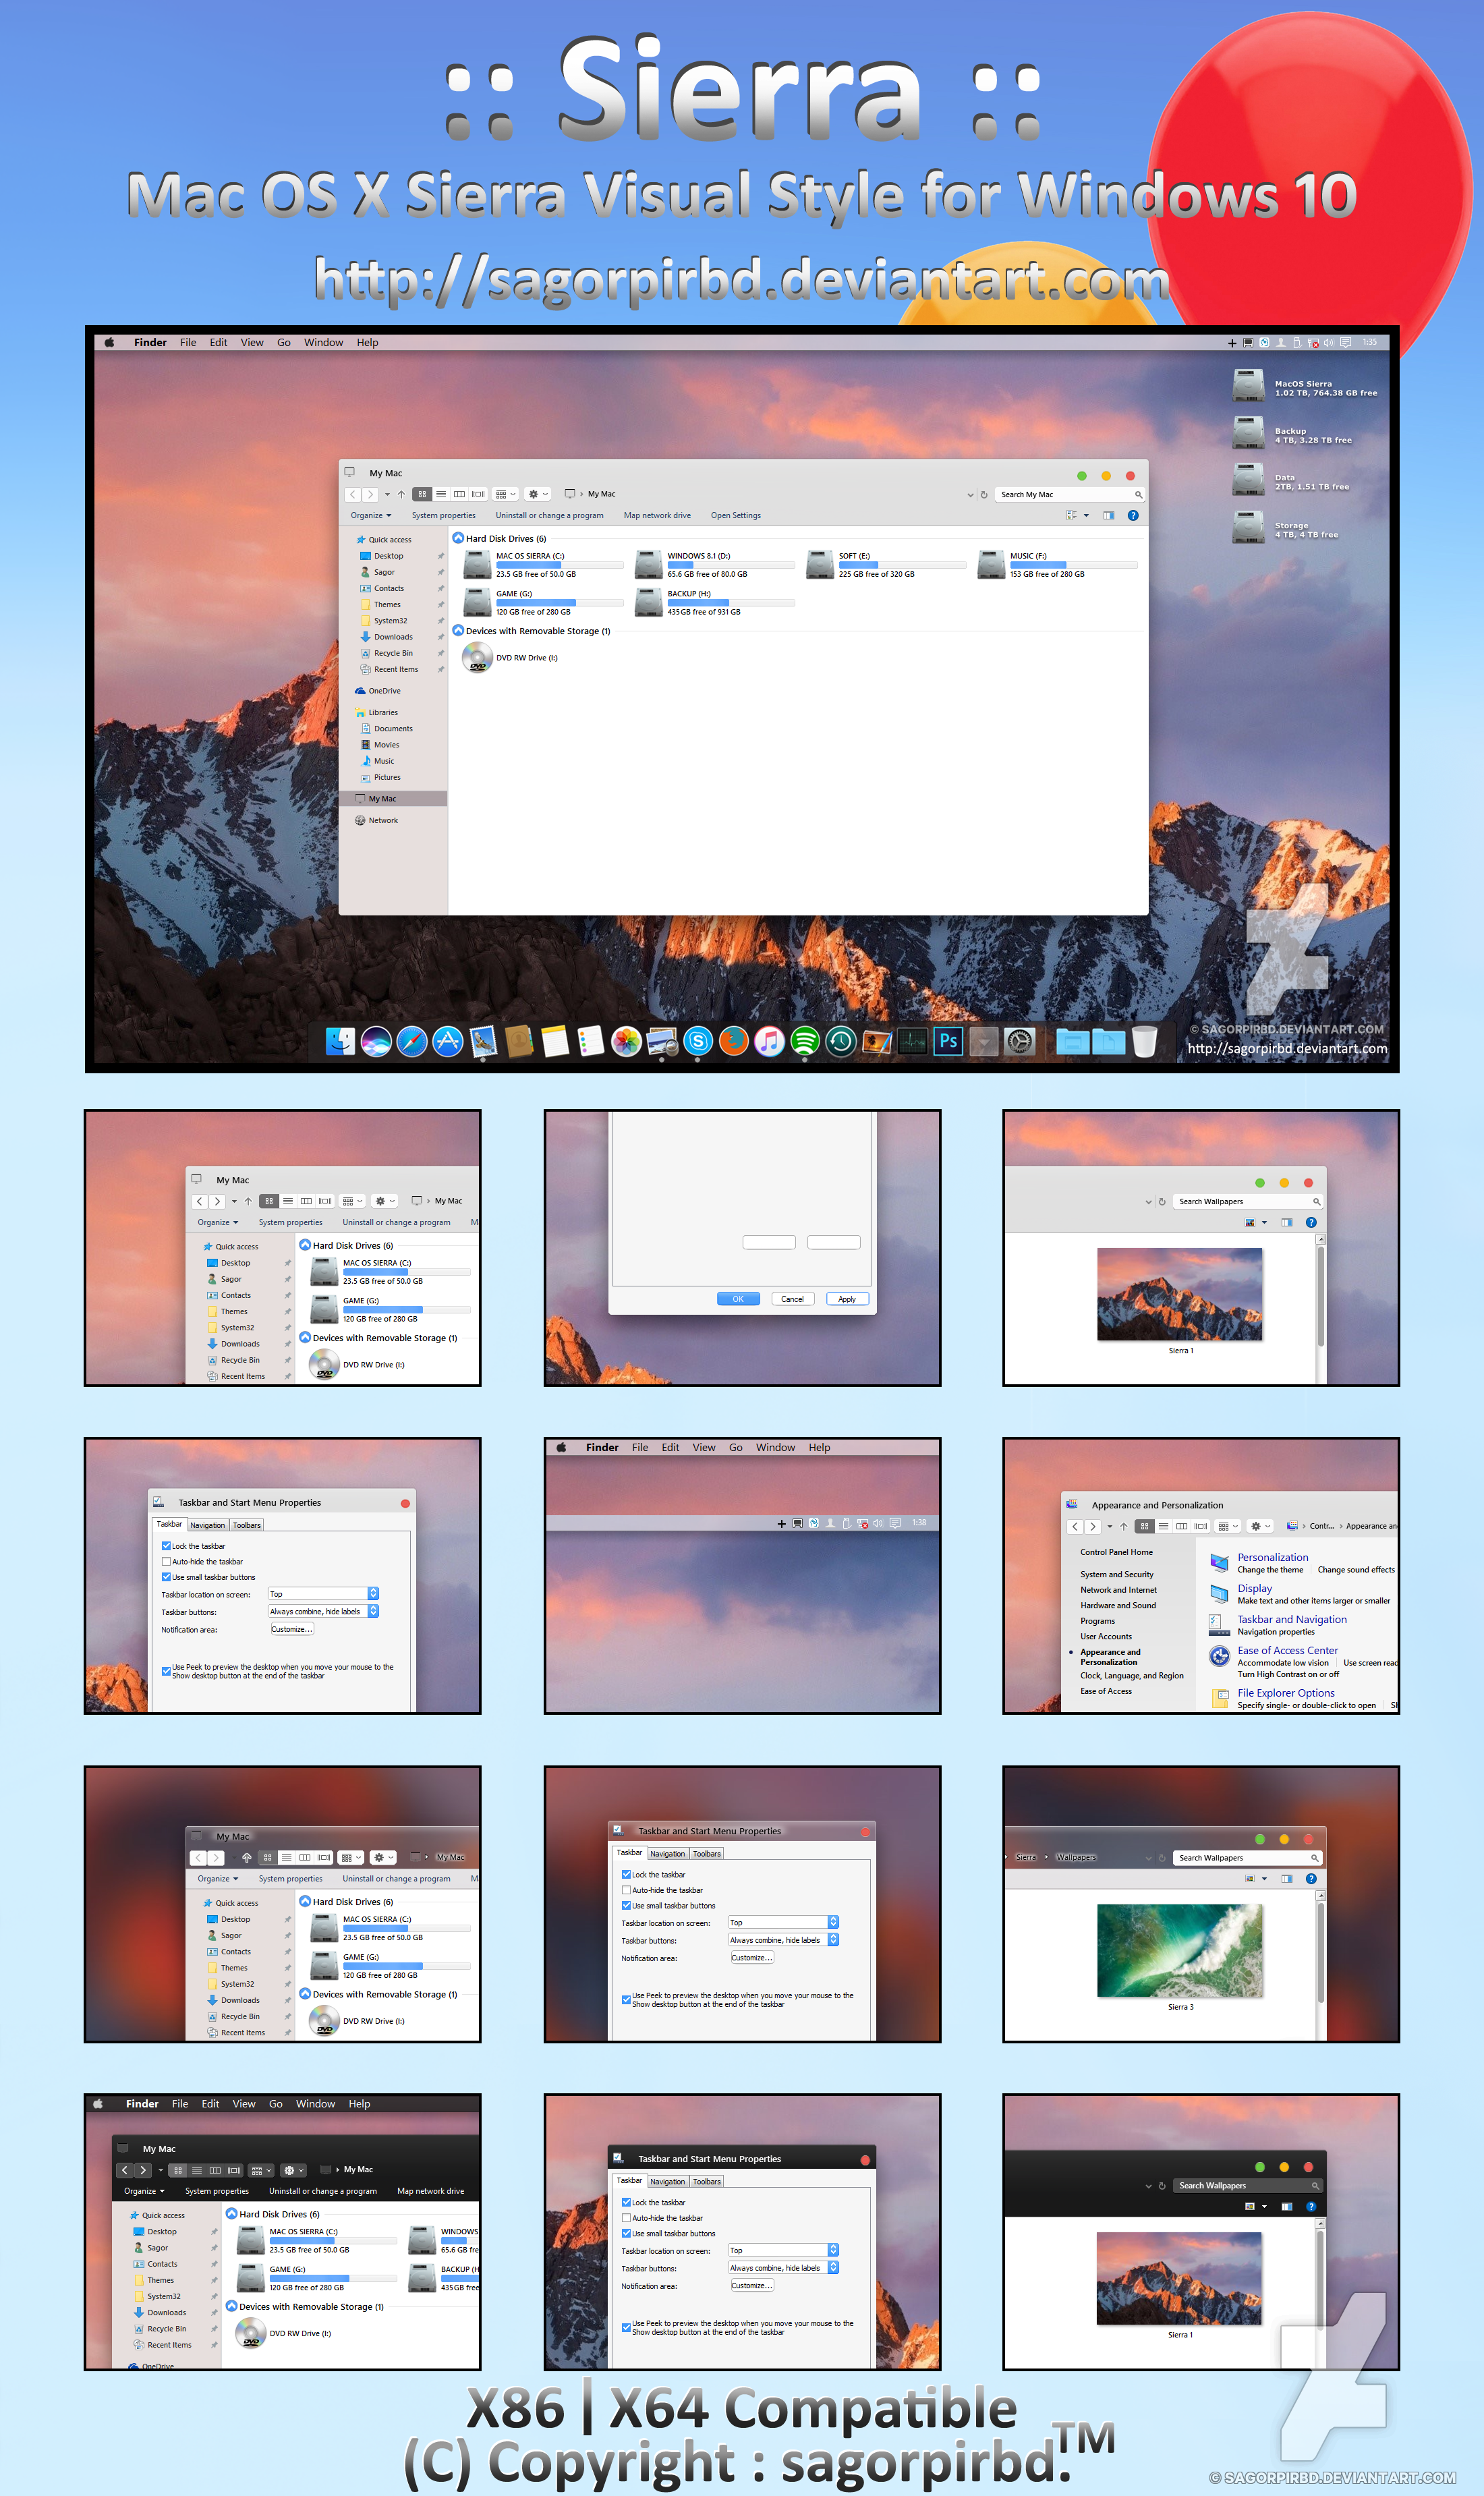Click the Apply button
Viewport: 1484px width, 2496px height.
point(847,1299)
